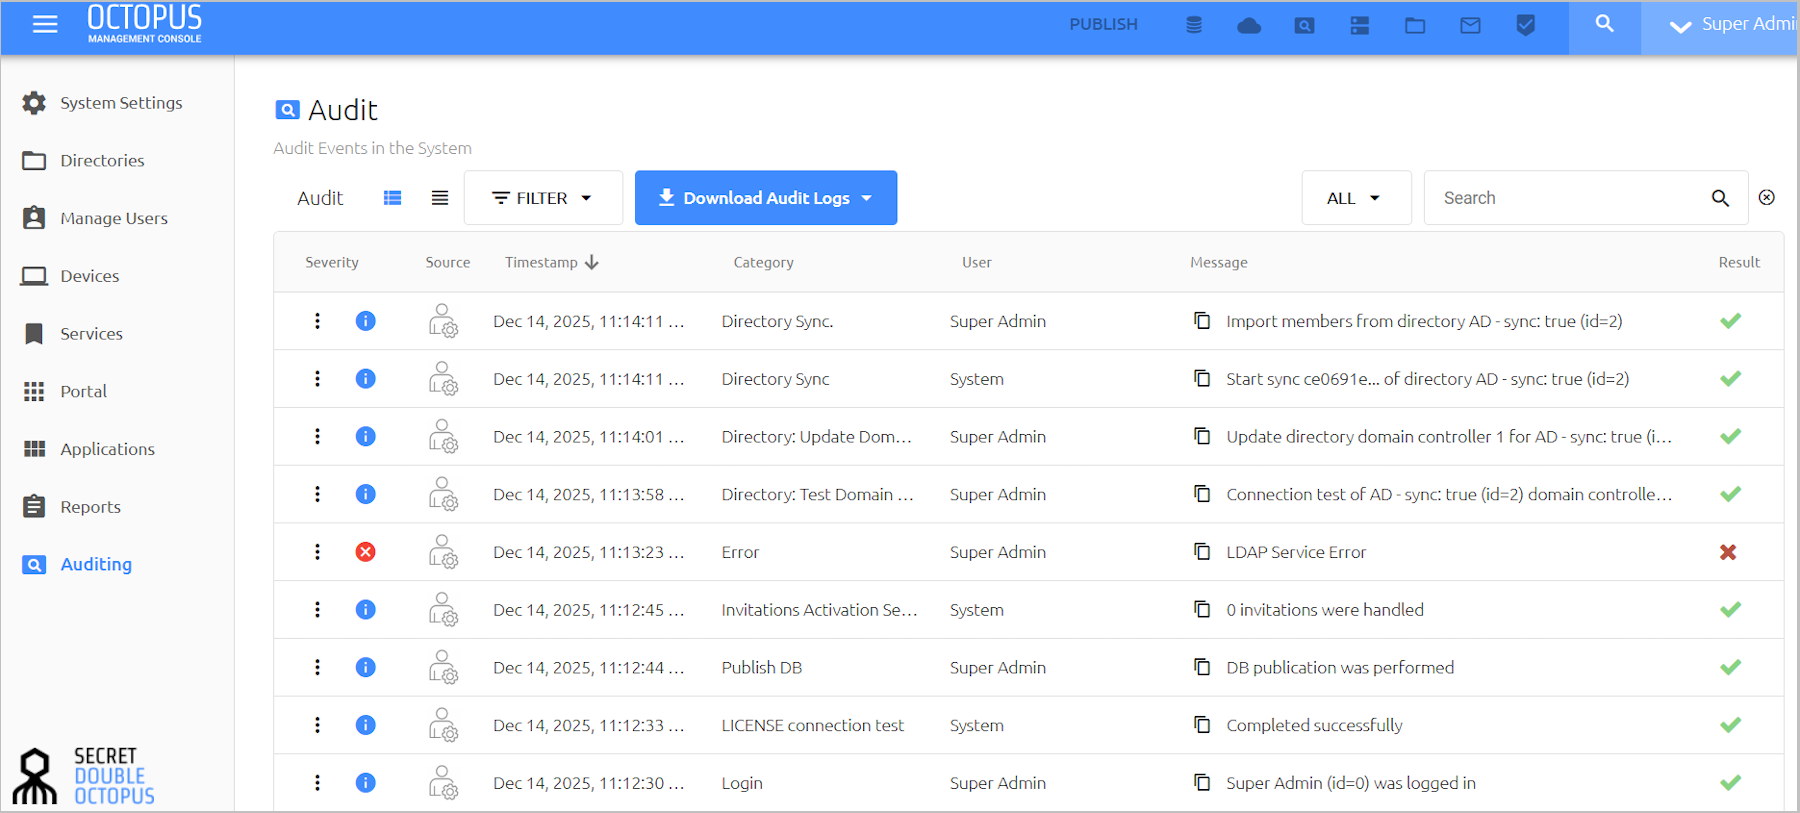The image size is (1800, 813).
Task: Open the top bar search magnifier
Action: coord(1604,24)
